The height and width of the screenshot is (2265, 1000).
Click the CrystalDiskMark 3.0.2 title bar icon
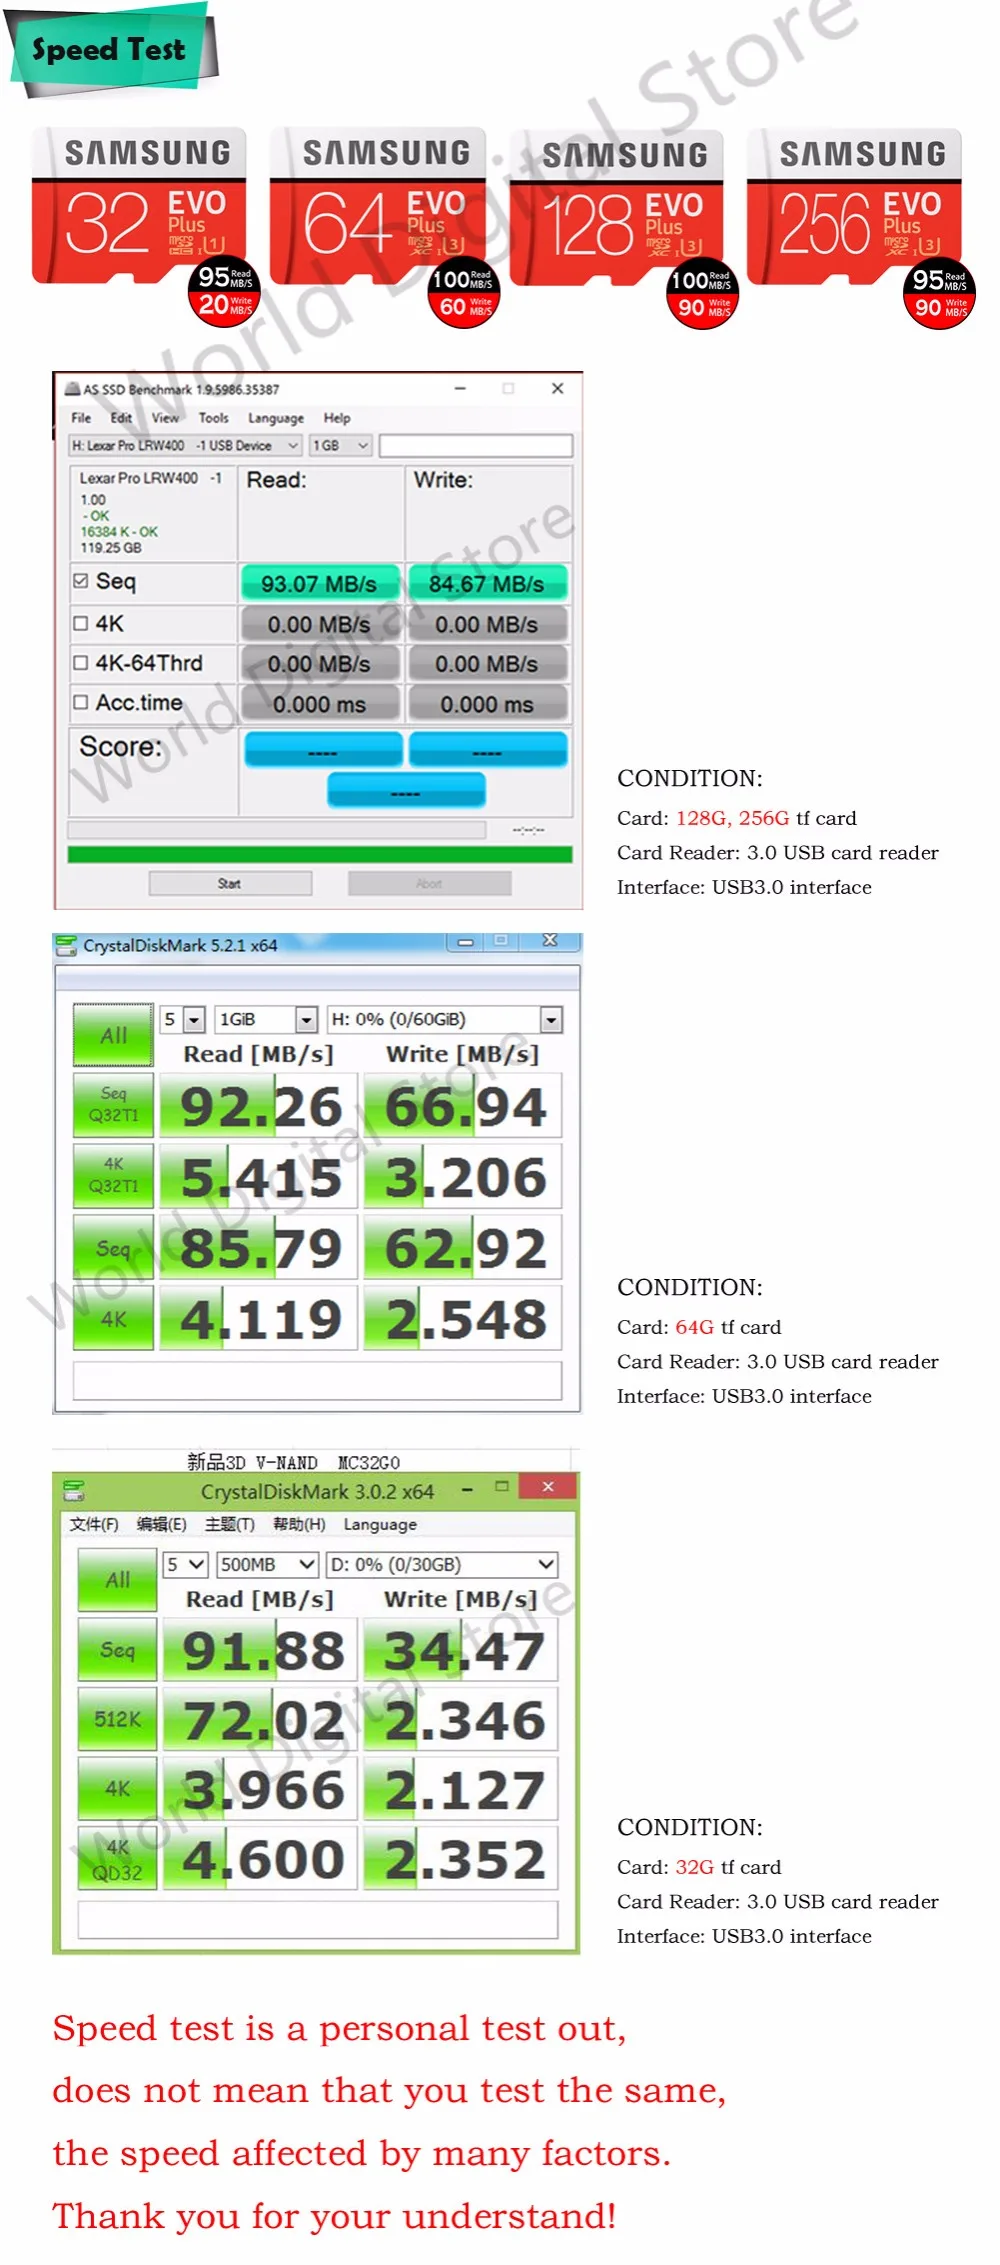click(x=74, y=1491)
